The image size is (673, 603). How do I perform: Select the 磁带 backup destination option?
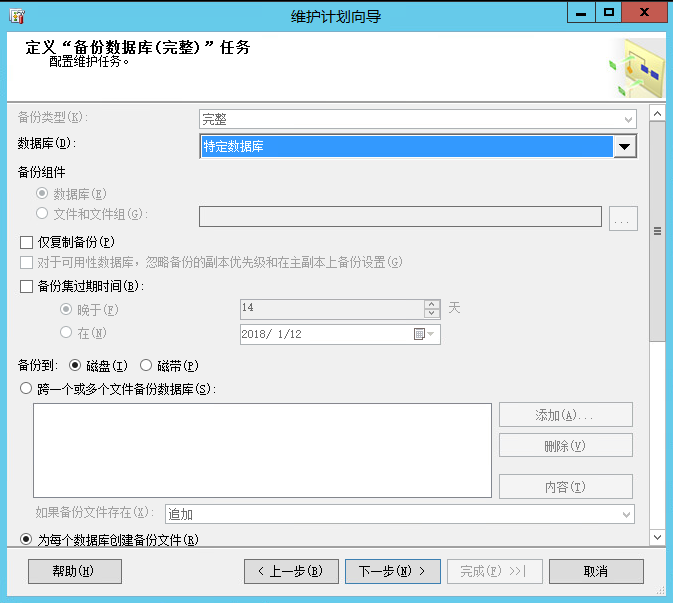tap(146, 365)
